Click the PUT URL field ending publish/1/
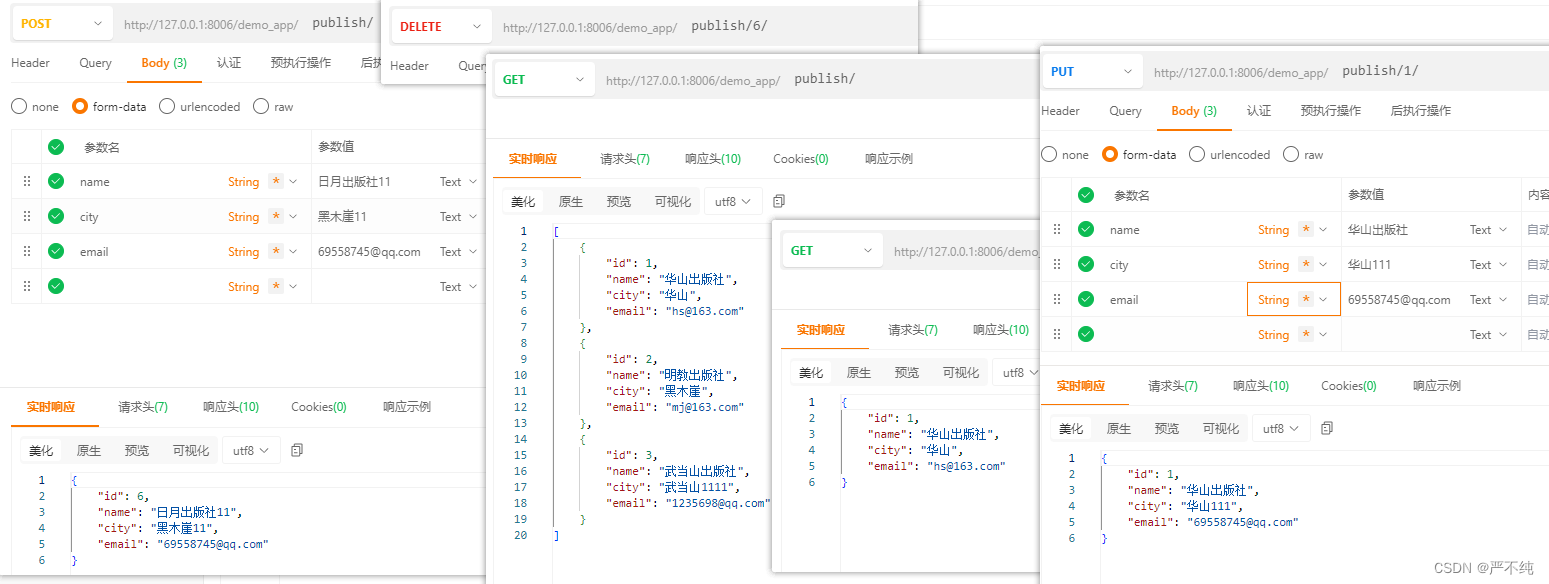1549x584 pixels. coord(1345,72)
